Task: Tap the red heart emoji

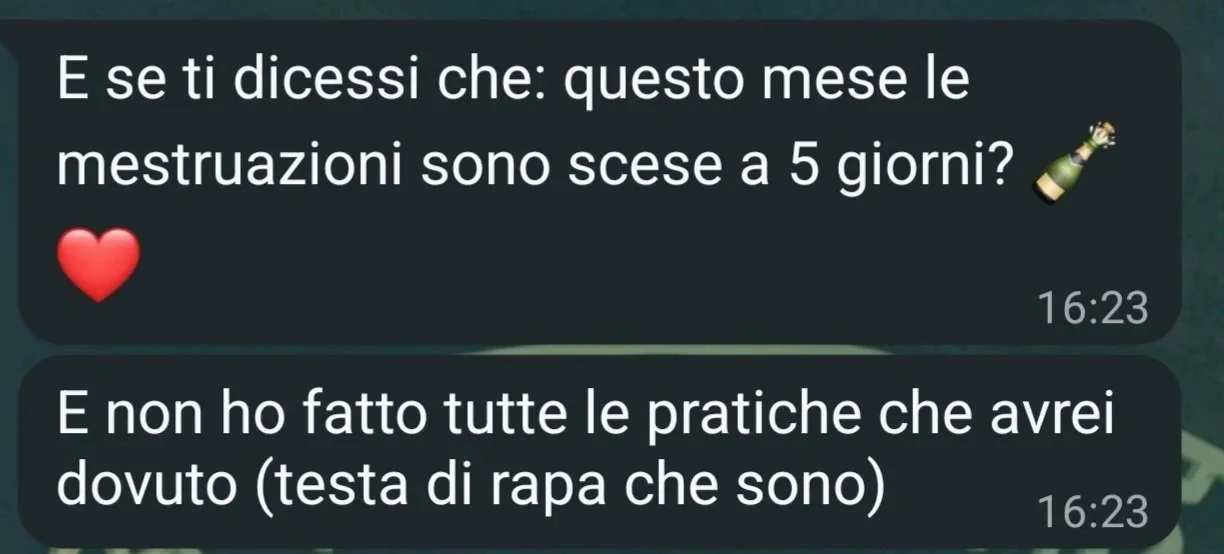Action: tap(98, 264)
